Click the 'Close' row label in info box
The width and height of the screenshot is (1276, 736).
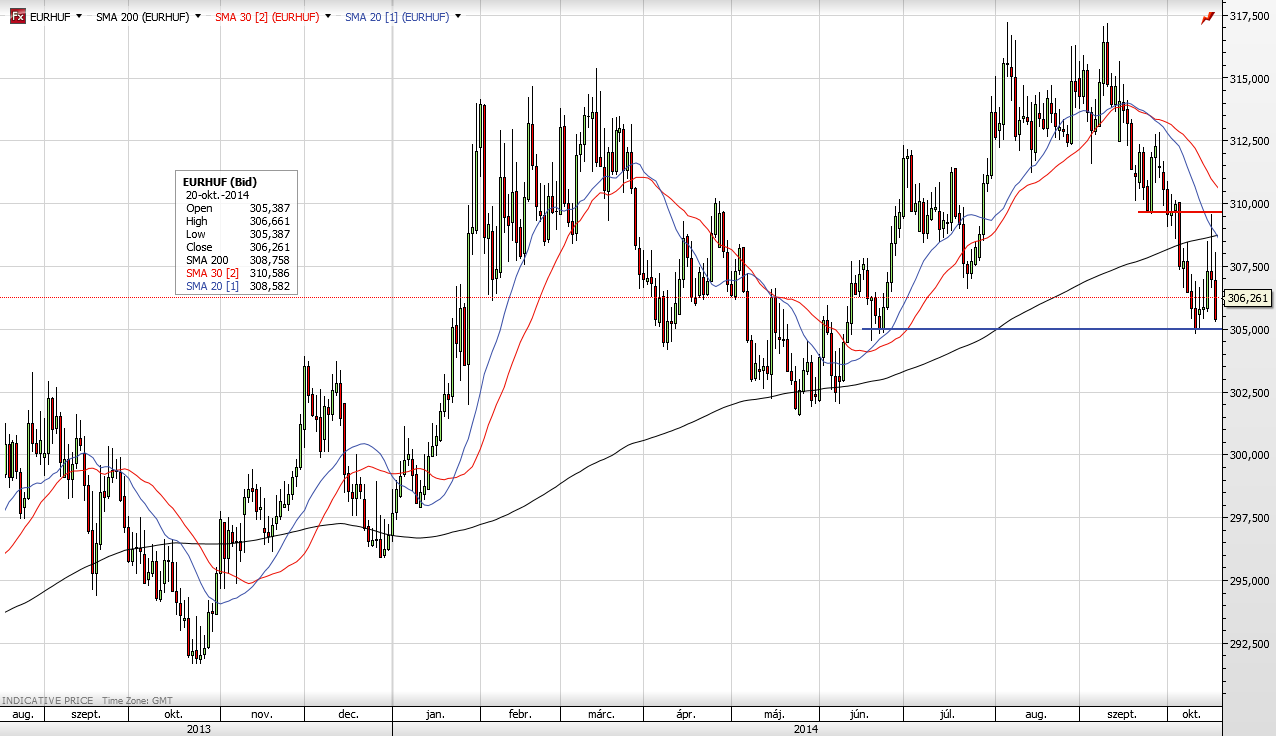pos(199,247)
